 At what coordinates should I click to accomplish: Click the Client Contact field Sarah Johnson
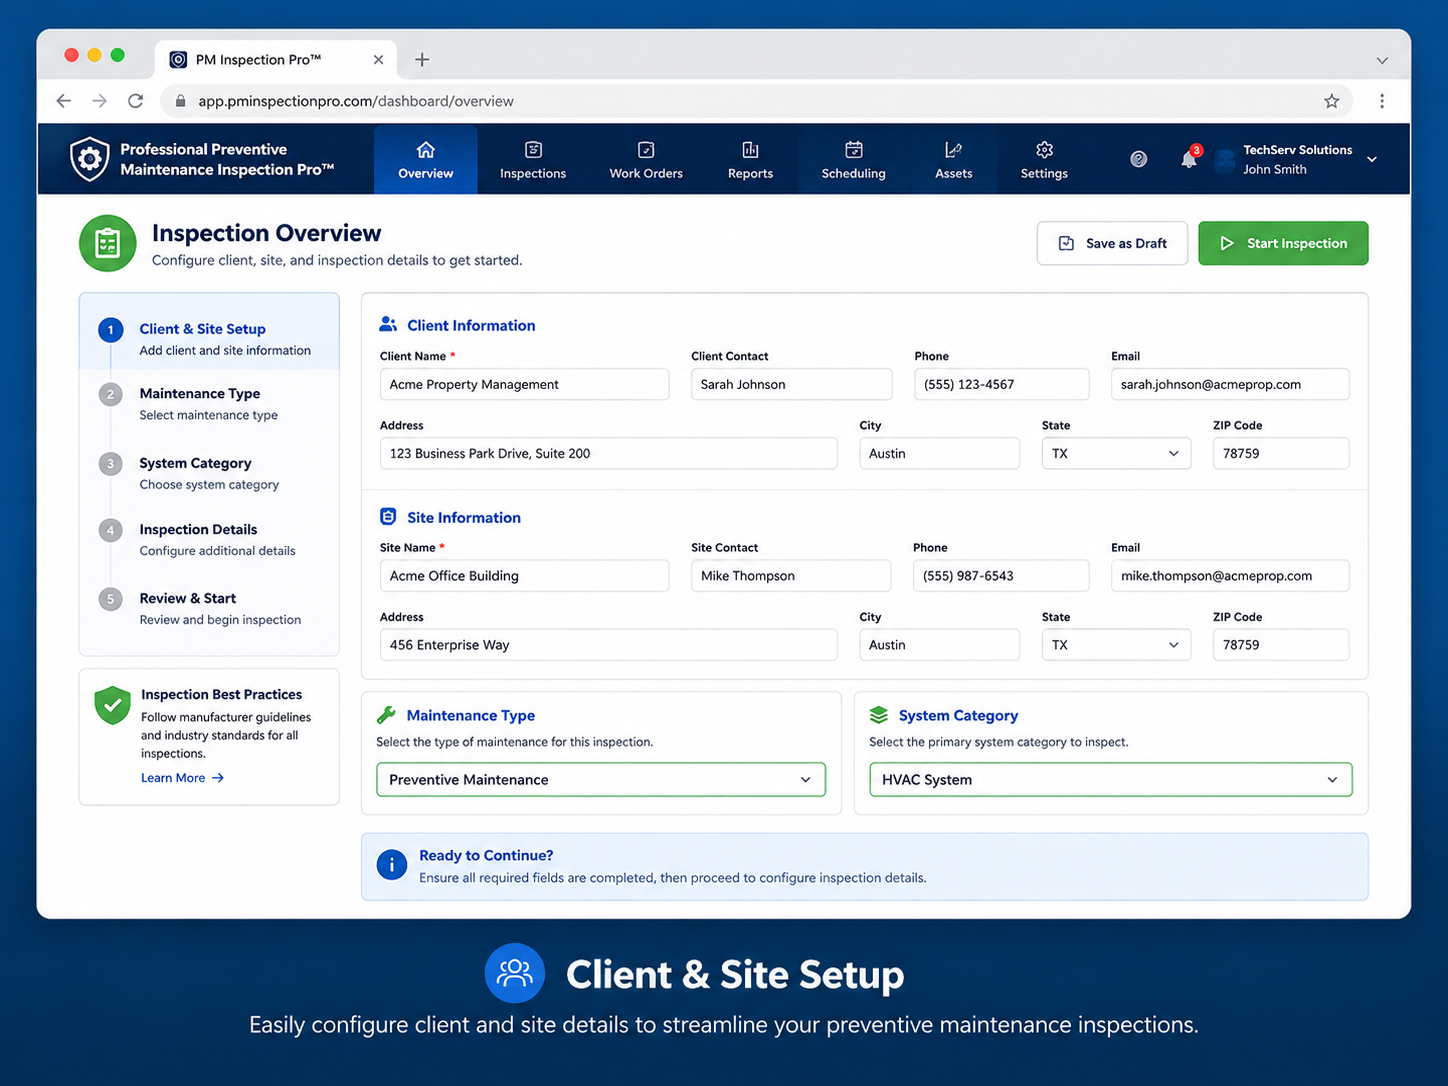(791, 384)
